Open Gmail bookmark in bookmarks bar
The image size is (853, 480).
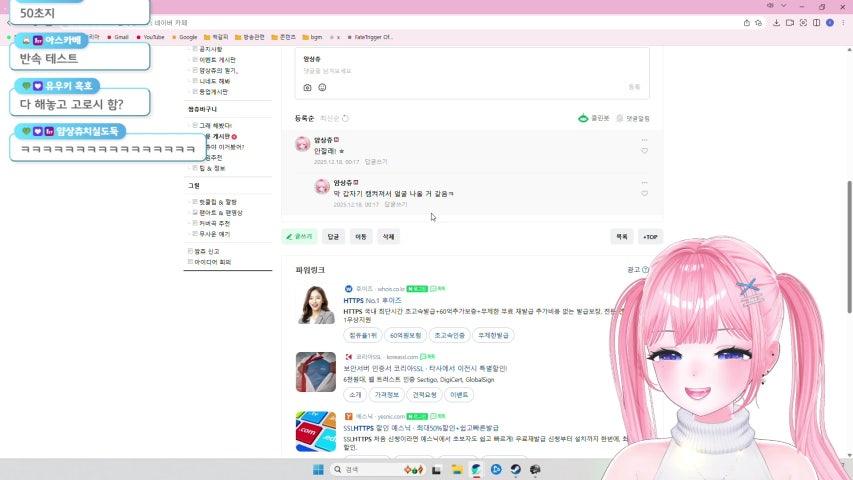coord(118,37)
